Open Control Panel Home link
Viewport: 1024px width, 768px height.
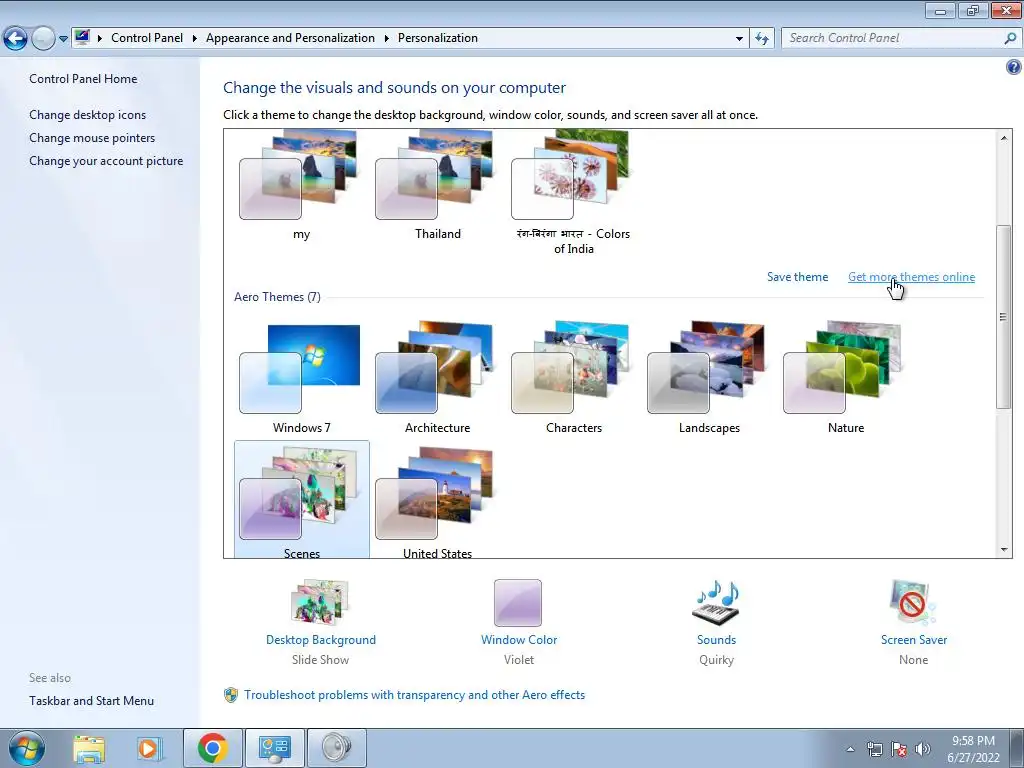tap(83, 78)
